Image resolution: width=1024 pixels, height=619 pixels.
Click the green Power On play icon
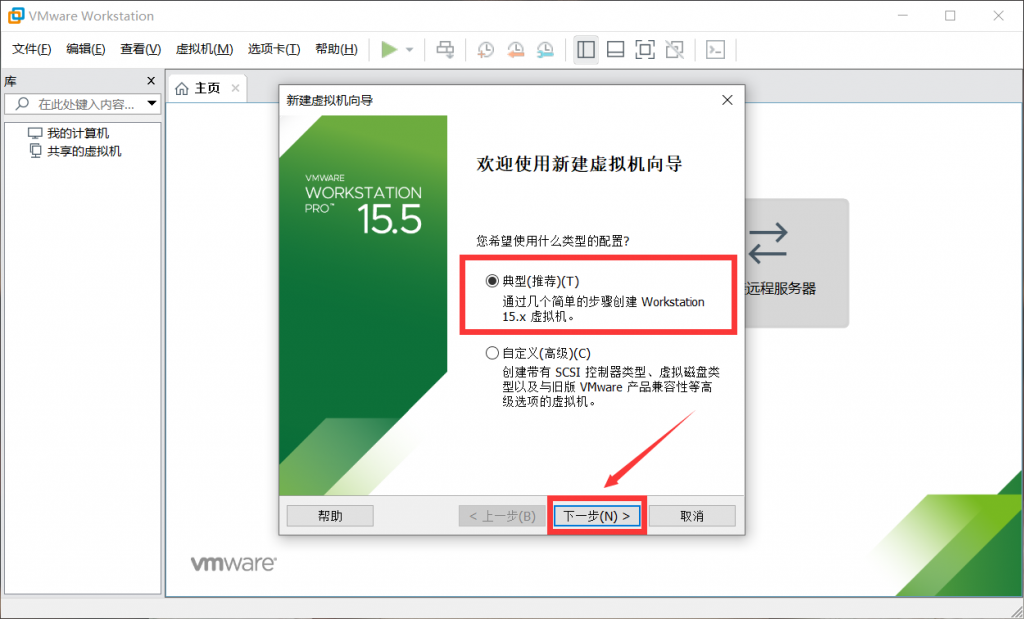tap(389, 50)
